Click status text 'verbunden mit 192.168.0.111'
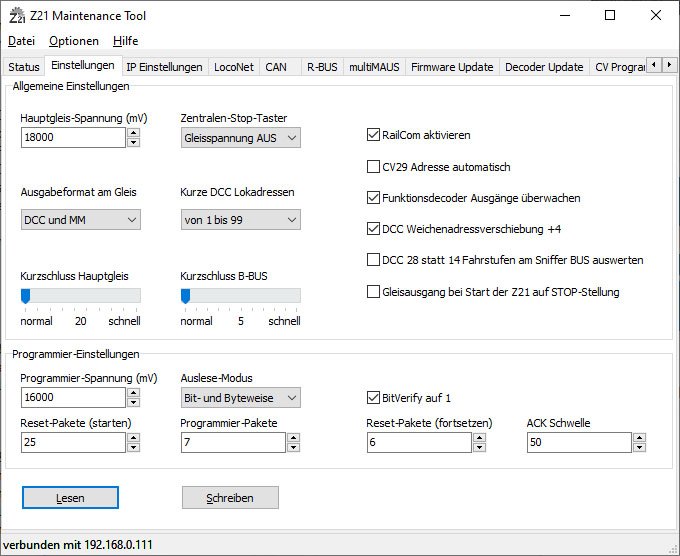Image resolution: width=680 pixels, height=556 pixels. point(78,545)
